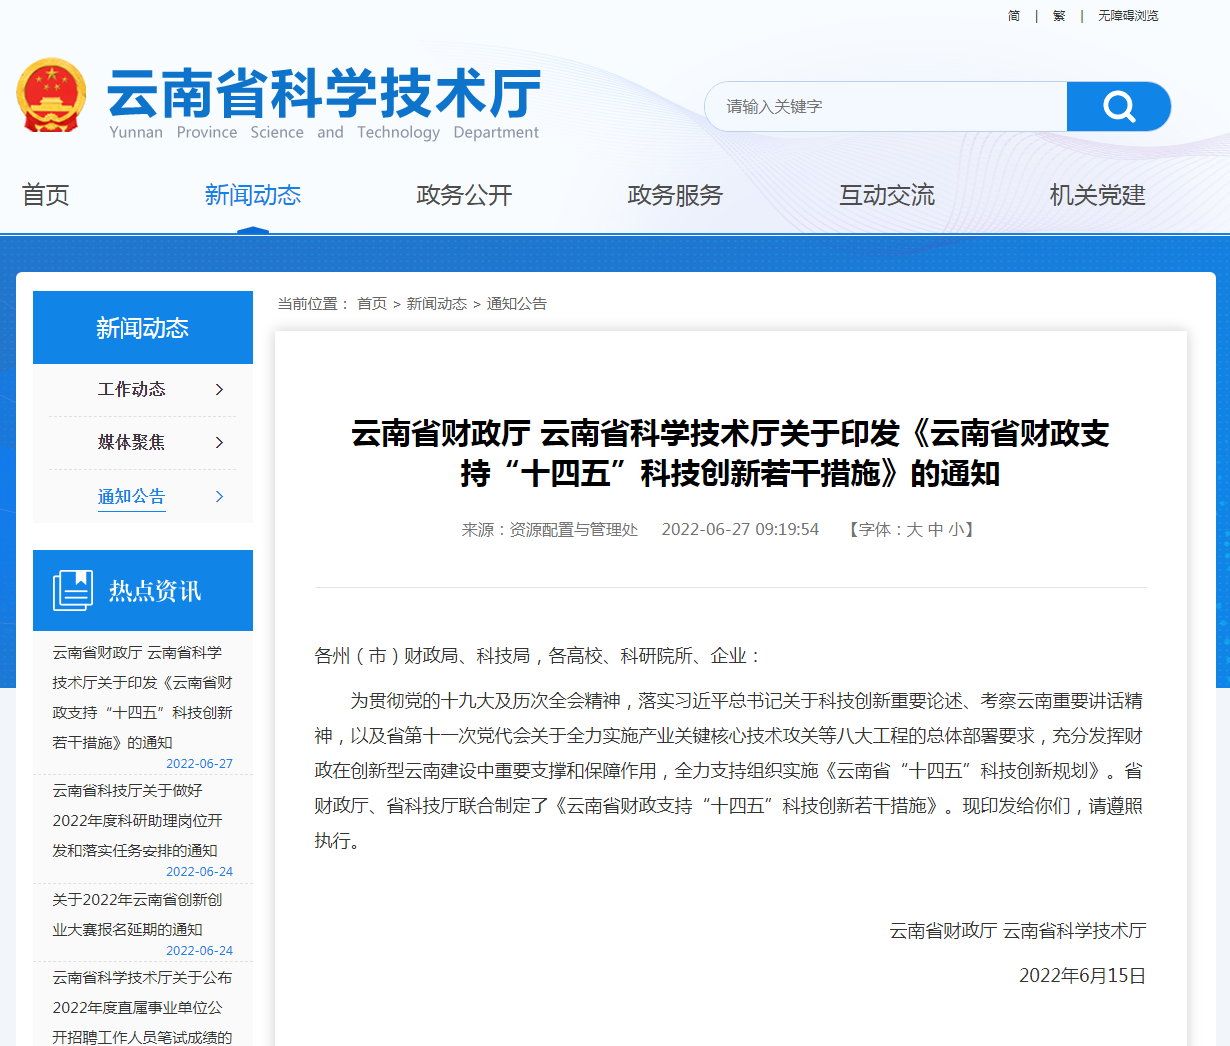Expand the 通知公告 chevron arrow
This screenshot has width=1230, height=1046.
click(x=219, y=497)
